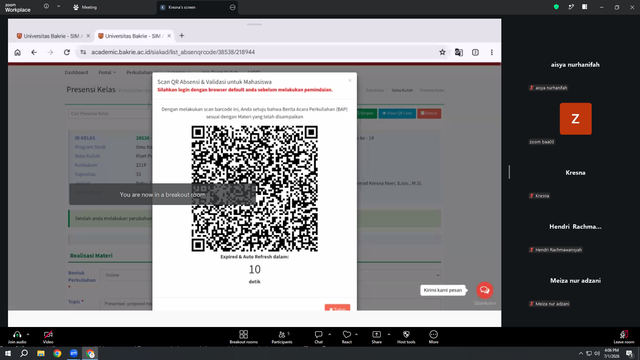Close the QR scan dialog
Image resolution: width=640 pixels, height=360 pixels.
click(350, 80)
